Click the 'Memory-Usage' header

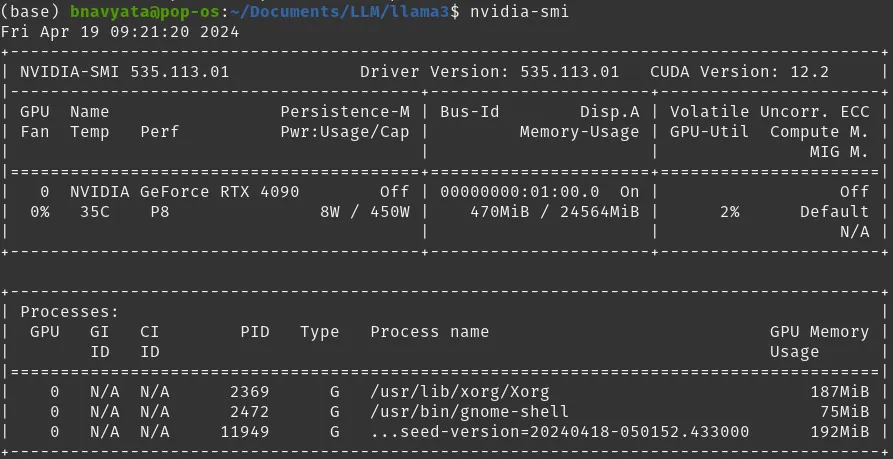point(579,132)
